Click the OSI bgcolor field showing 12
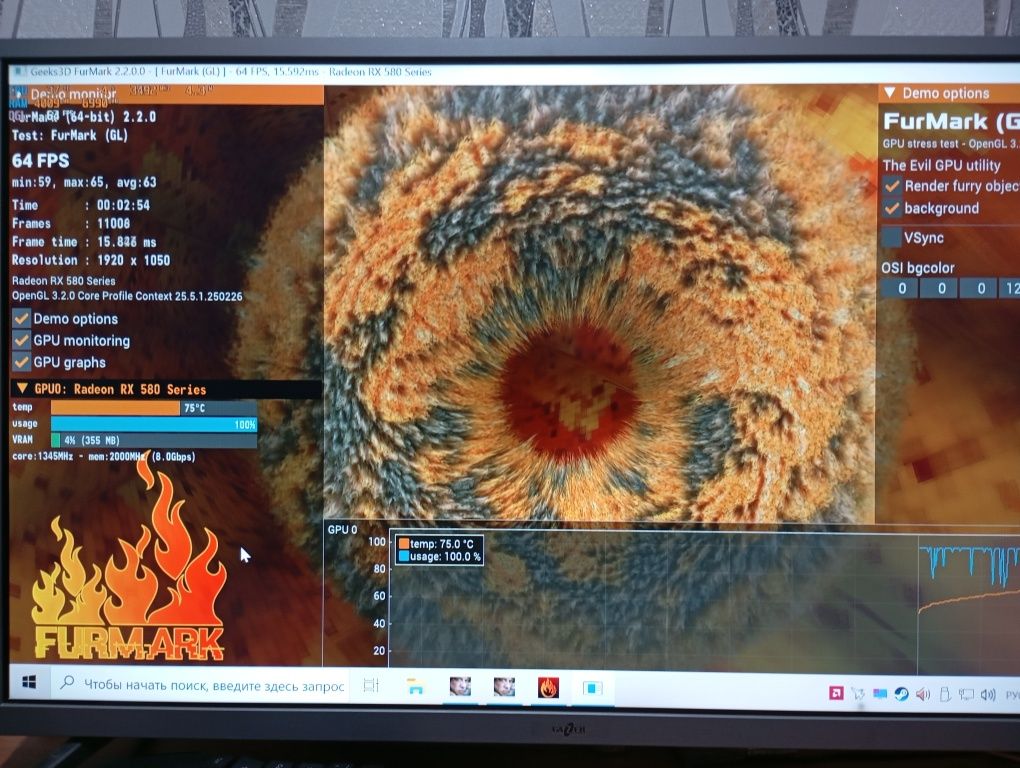Image resolution: width=1020 pixels, height=768 pixels. point(1010,288)
